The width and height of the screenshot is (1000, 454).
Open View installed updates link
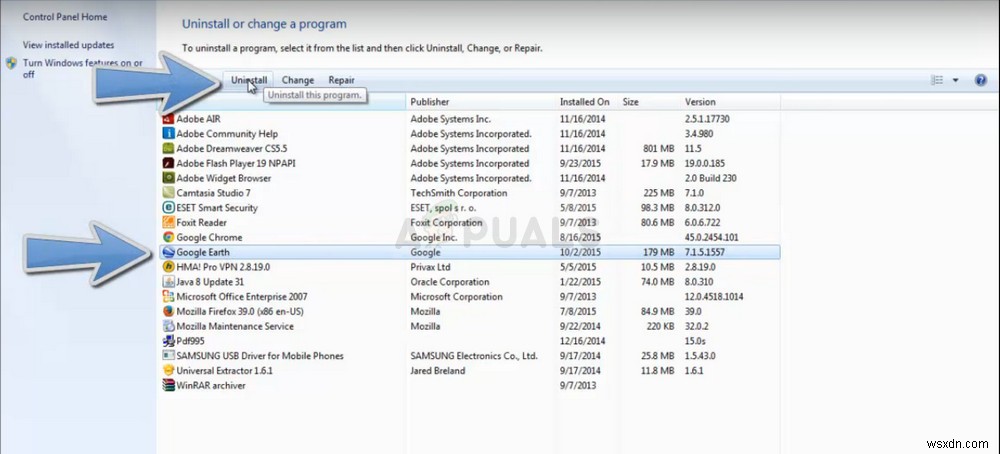pyautogui.click(x=68, y=45)
